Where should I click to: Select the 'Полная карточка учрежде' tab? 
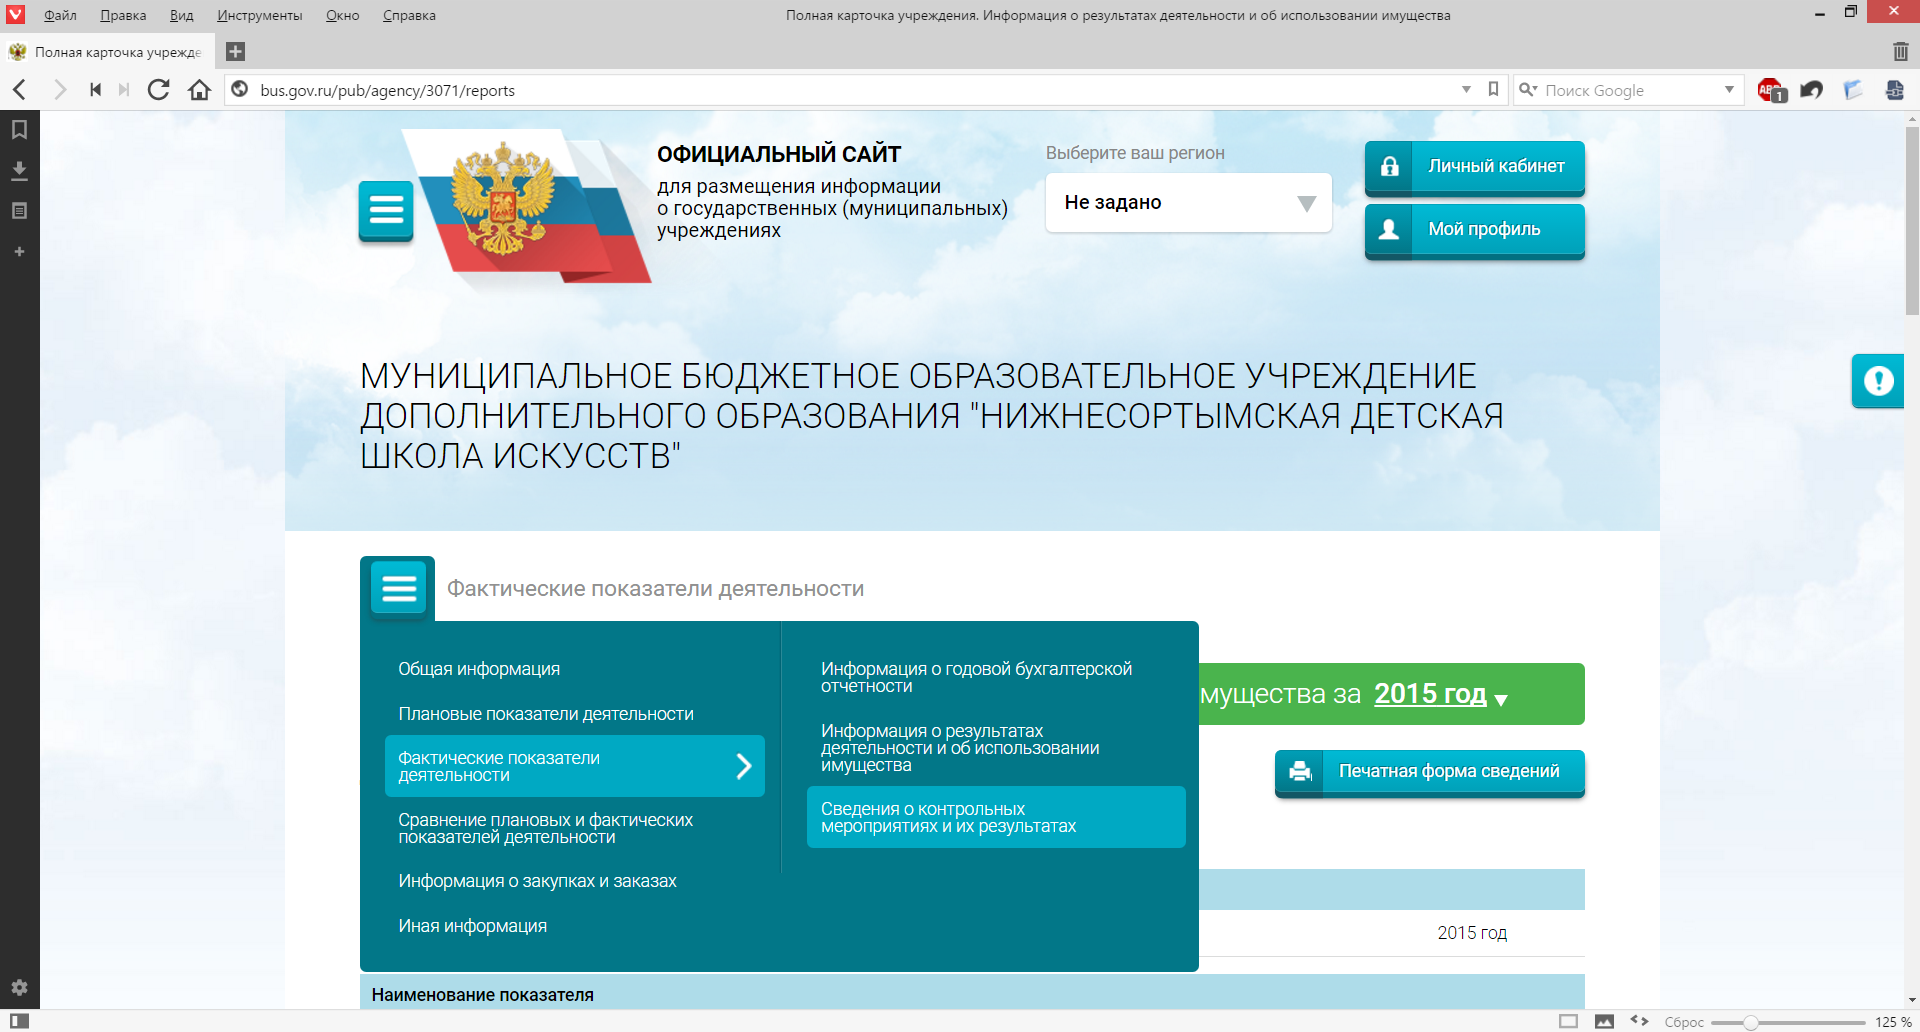[108, 52]
